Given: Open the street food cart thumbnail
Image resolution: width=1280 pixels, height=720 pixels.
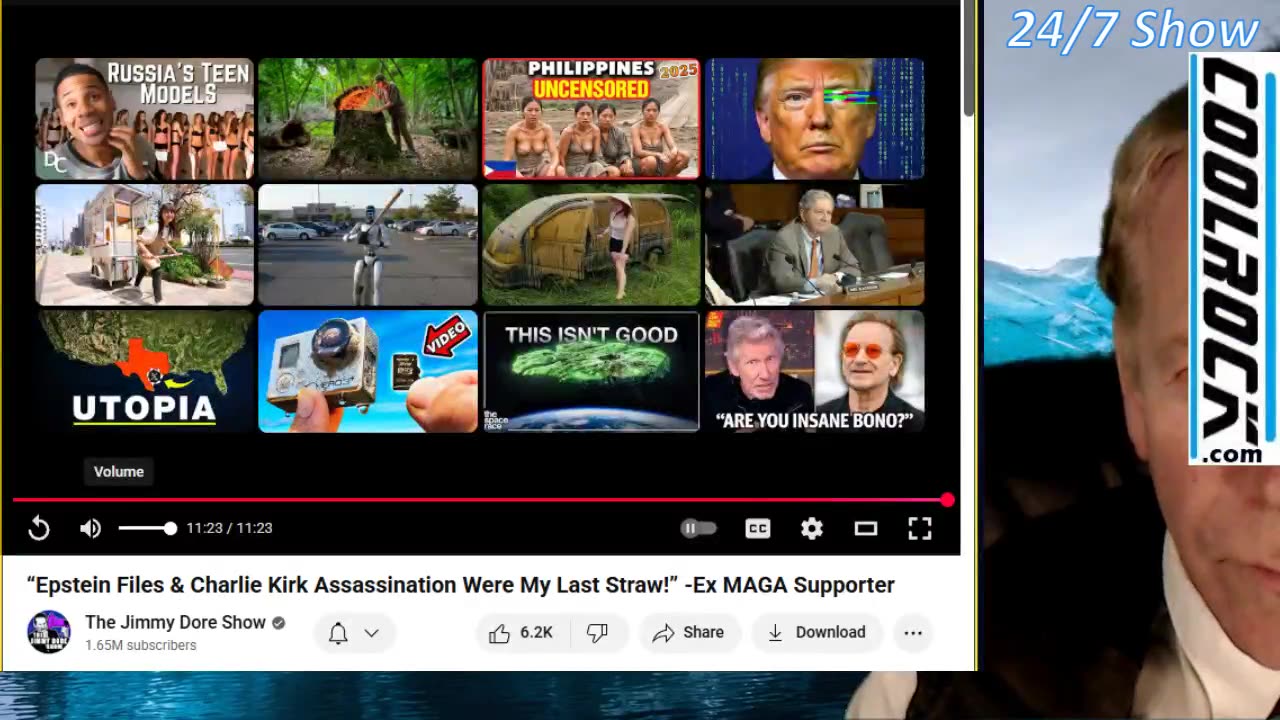Looking at the screenshot, I should coord(145,244).
